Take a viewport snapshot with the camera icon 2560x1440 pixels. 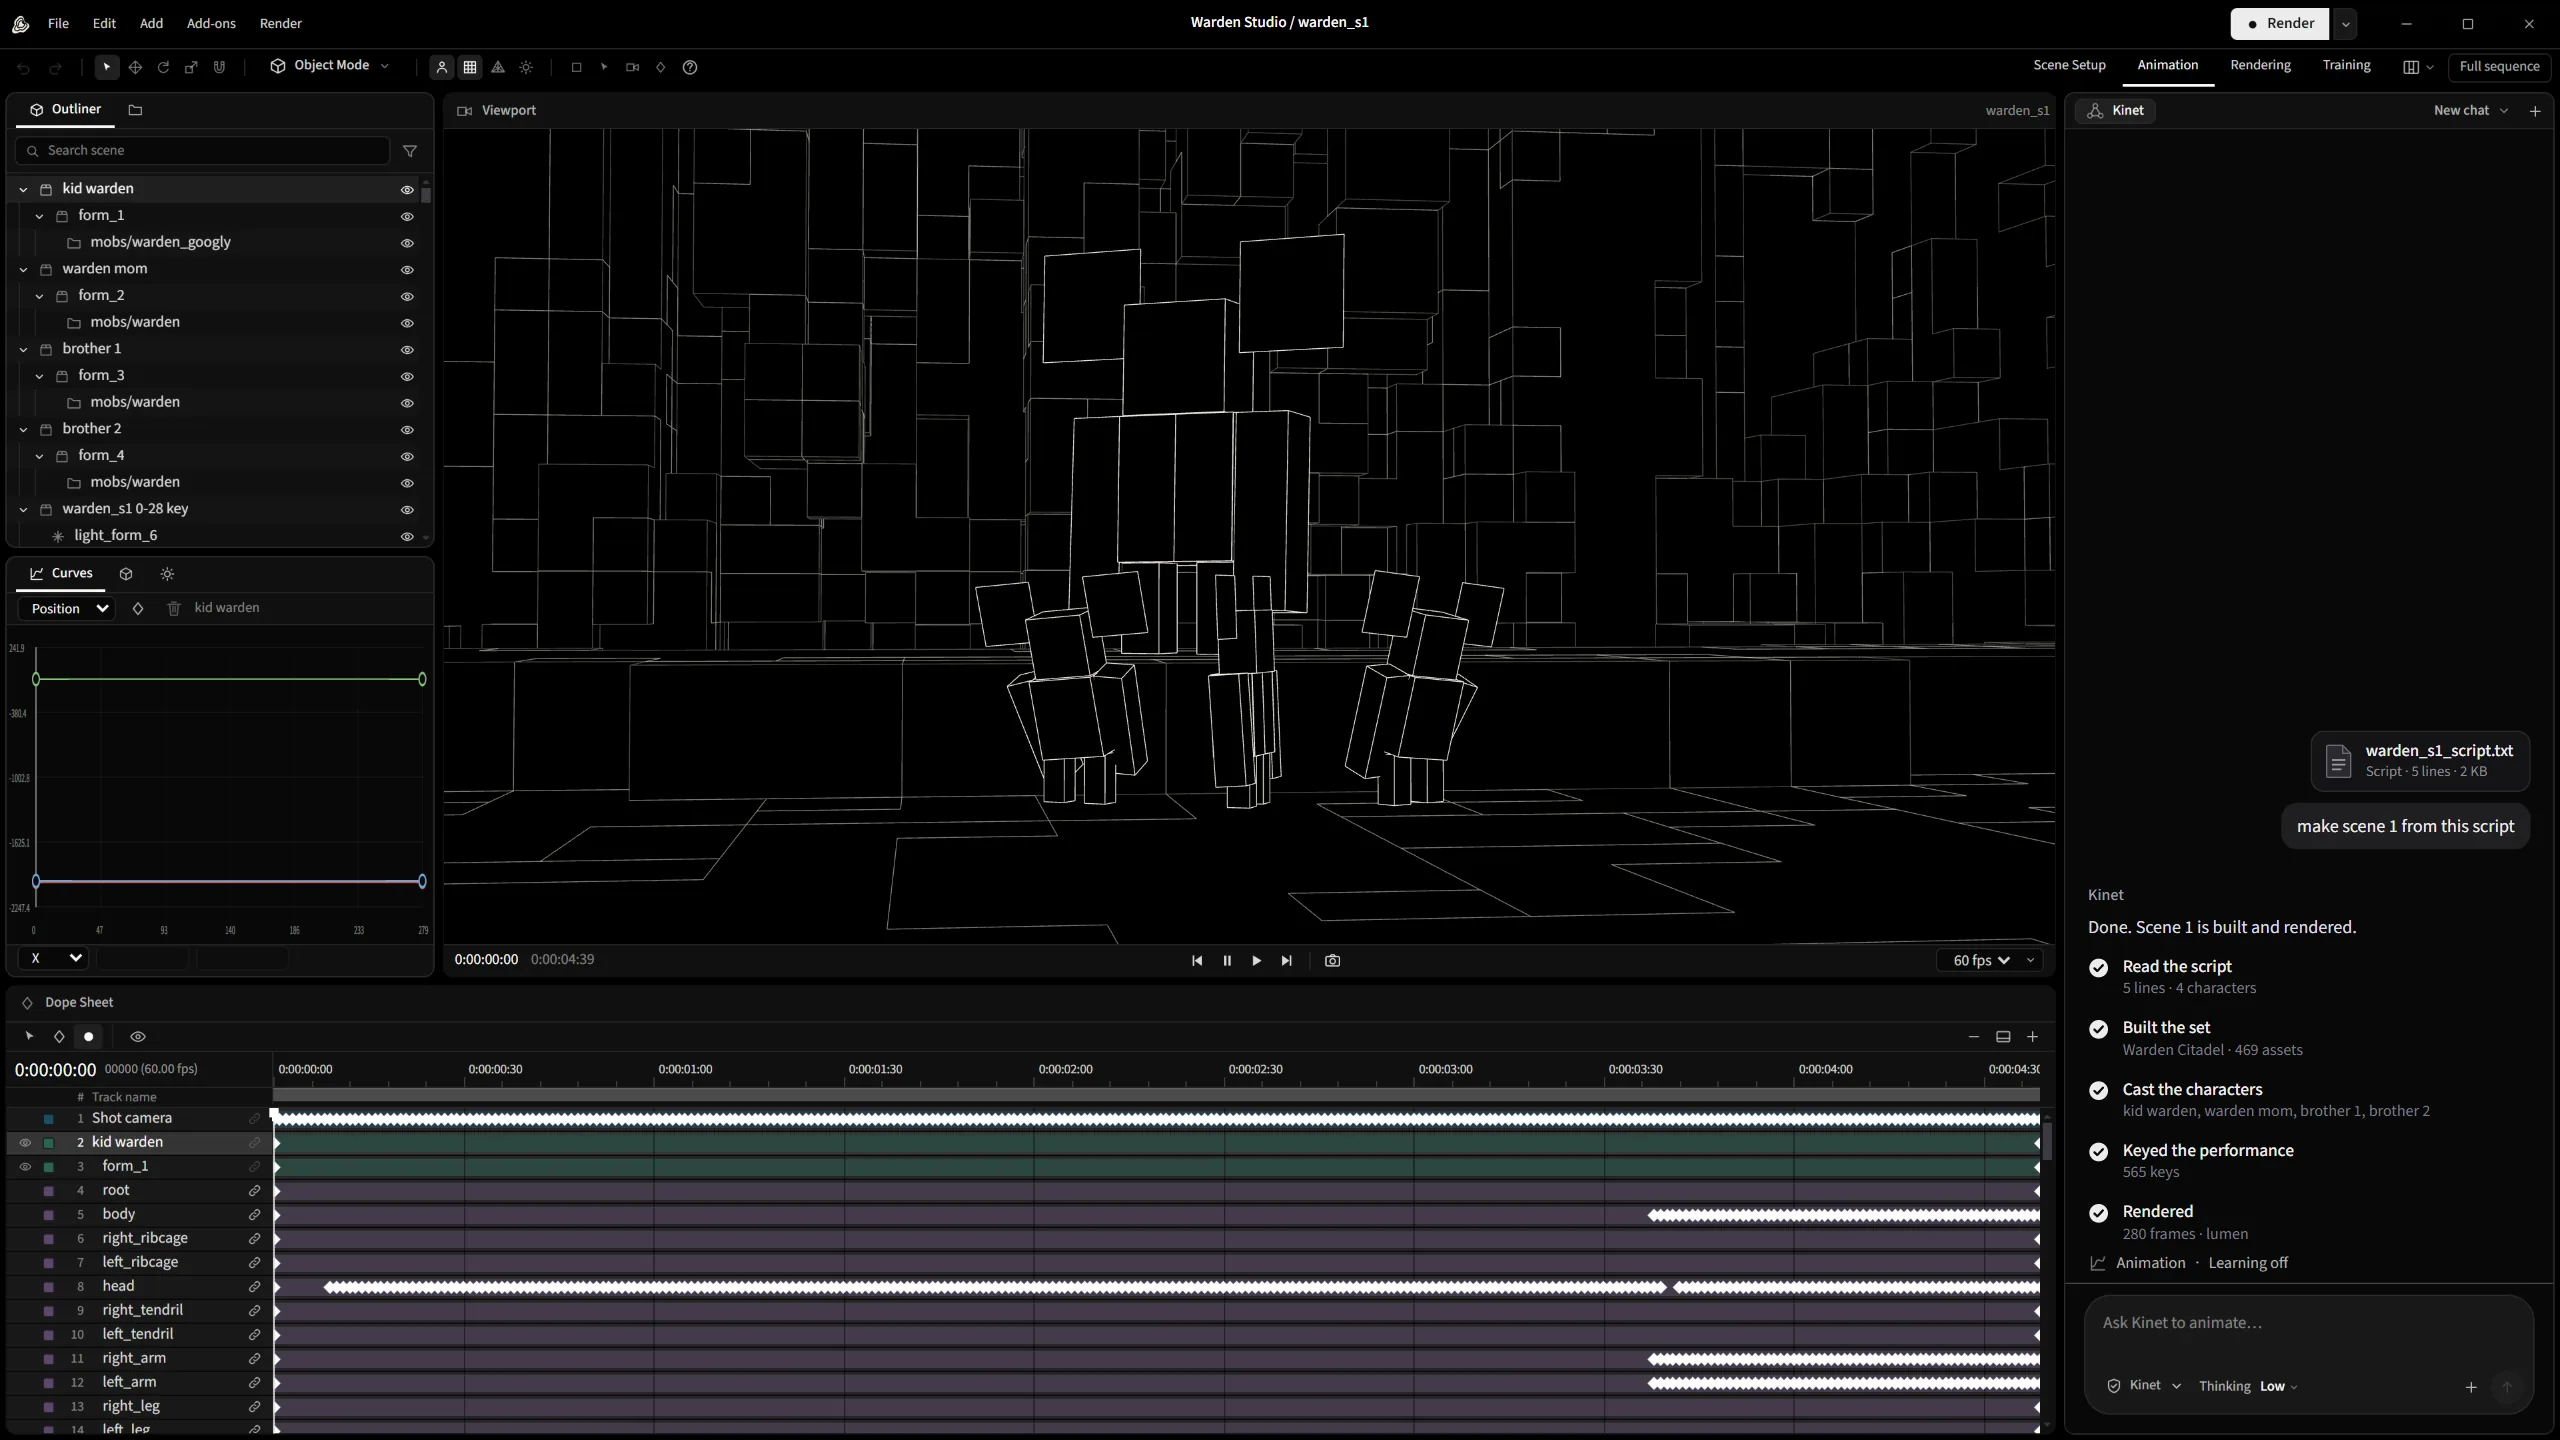[x=1332, y=961]
